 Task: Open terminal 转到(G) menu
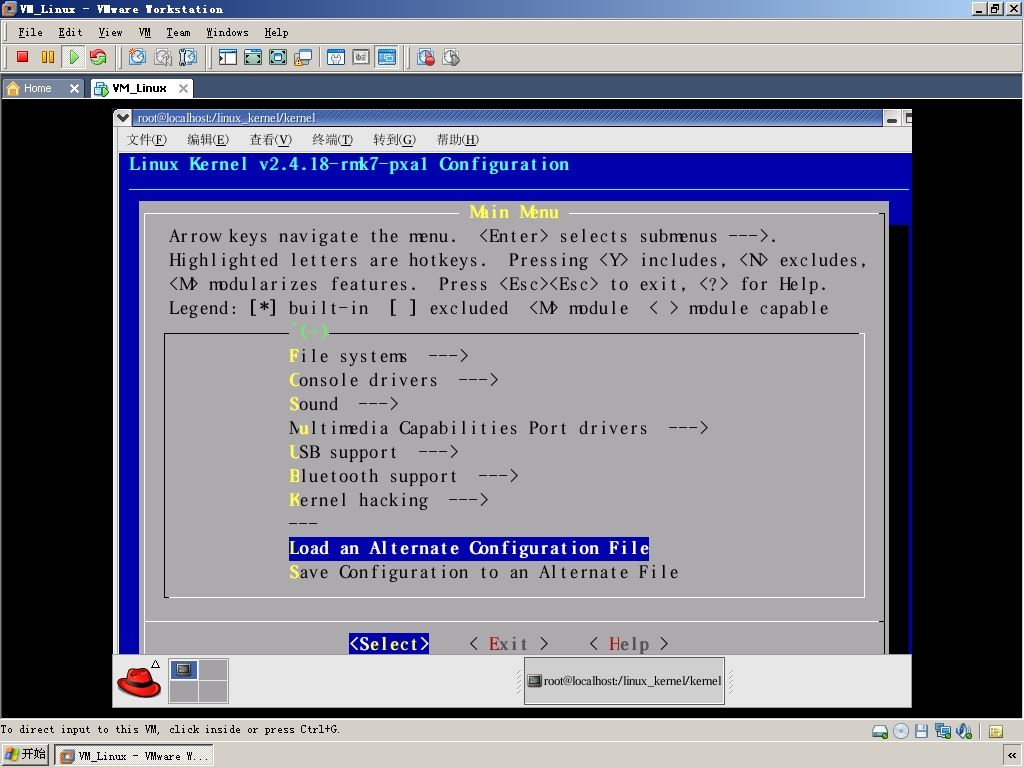(394, 139)
